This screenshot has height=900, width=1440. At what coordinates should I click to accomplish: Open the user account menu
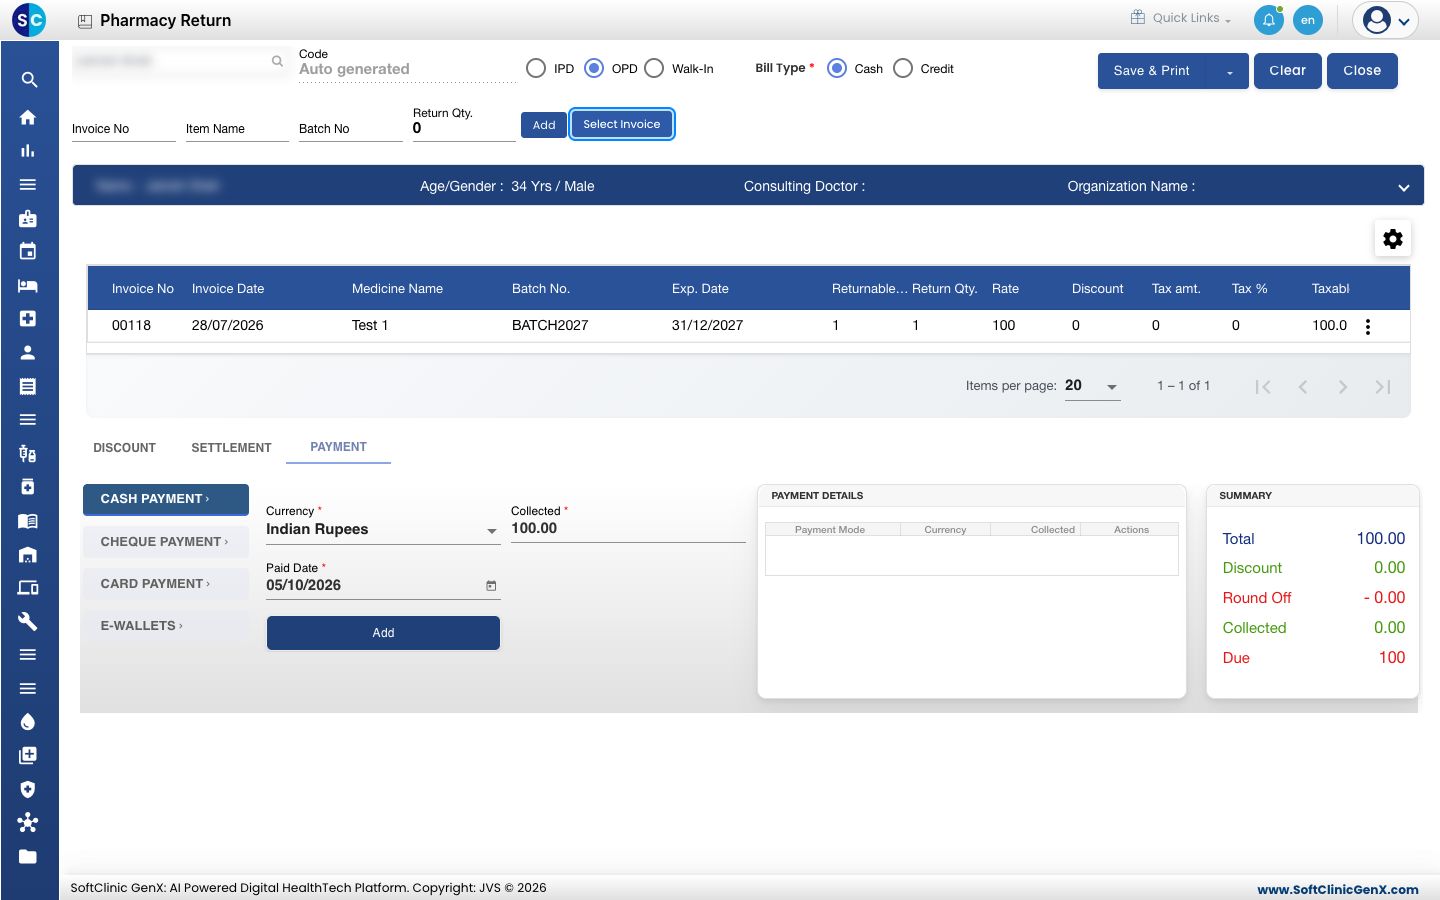coord(1386,20)
